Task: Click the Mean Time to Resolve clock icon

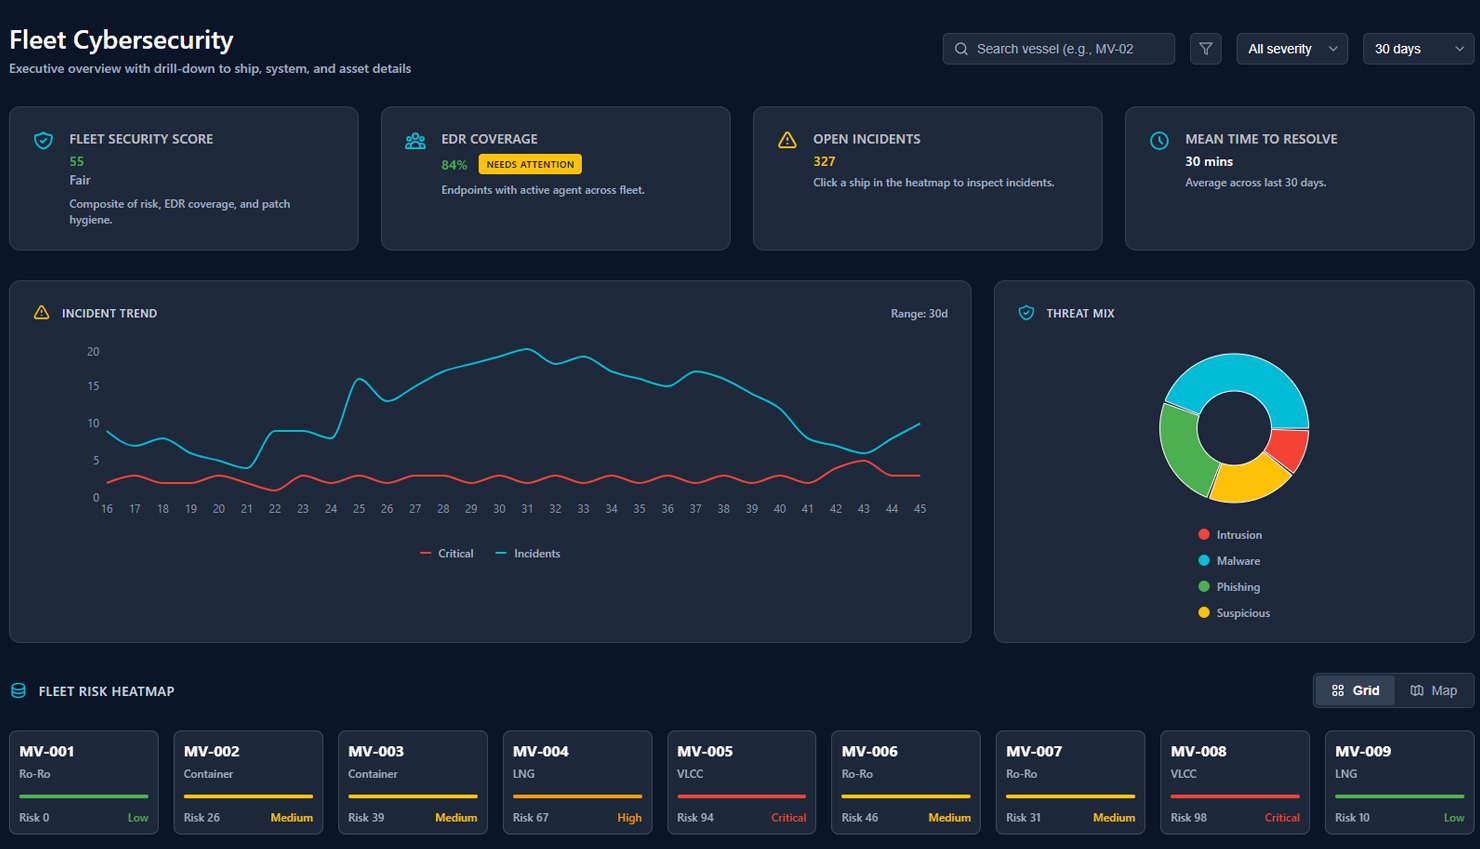Action: 1159,140
